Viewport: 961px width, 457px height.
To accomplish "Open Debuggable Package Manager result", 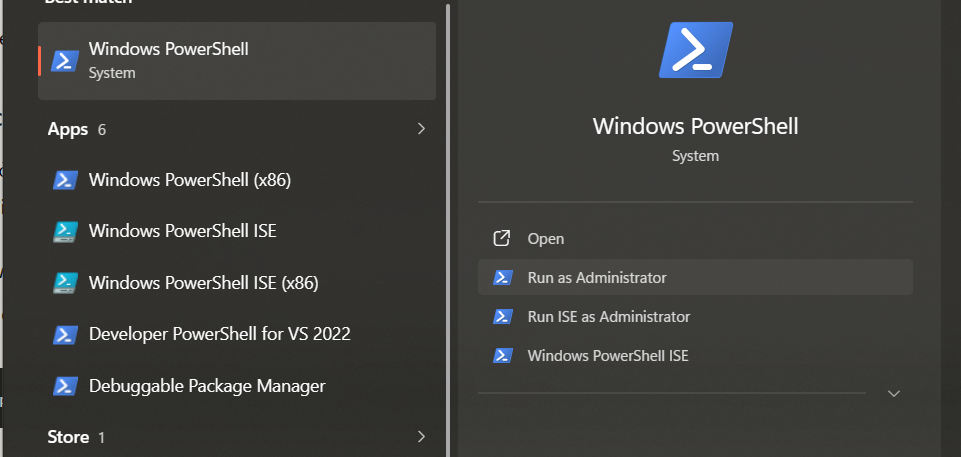I will (237, 386).
